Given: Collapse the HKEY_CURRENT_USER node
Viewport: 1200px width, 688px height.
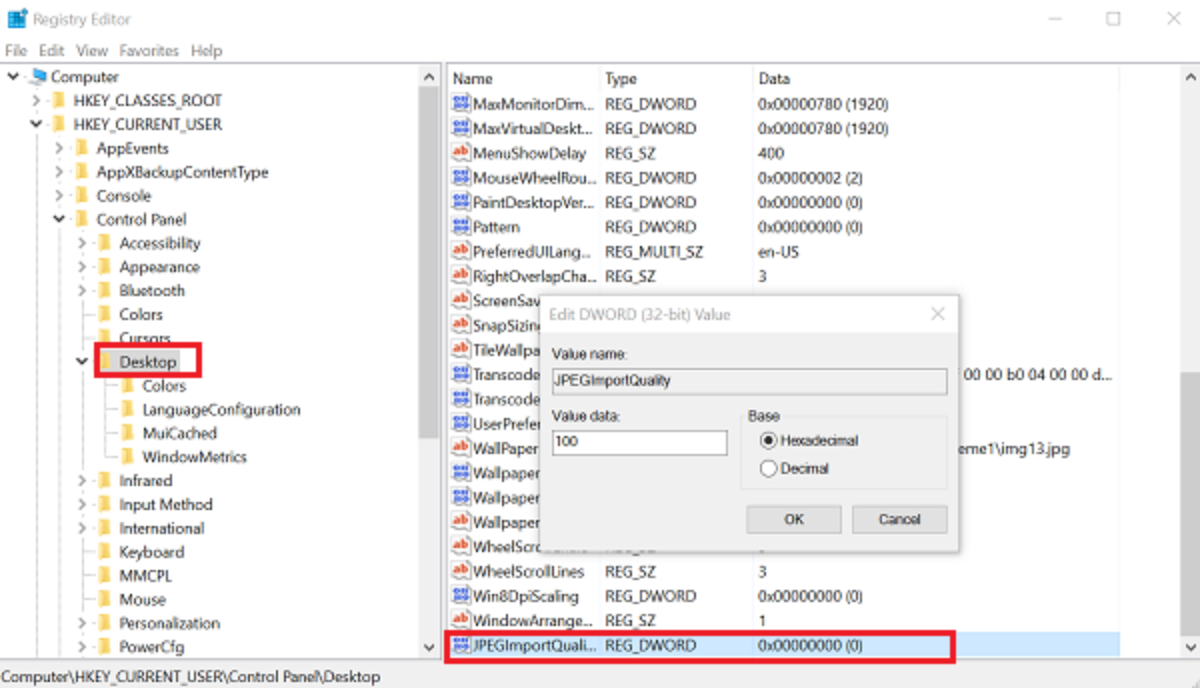Looking at the screenshot, I should [x=36, y=125].
